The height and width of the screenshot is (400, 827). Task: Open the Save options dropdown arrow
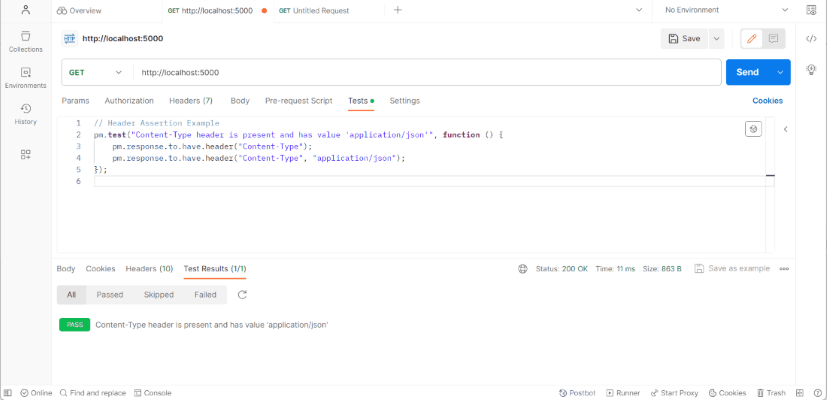pyautogui.click(x=716, y=39)
